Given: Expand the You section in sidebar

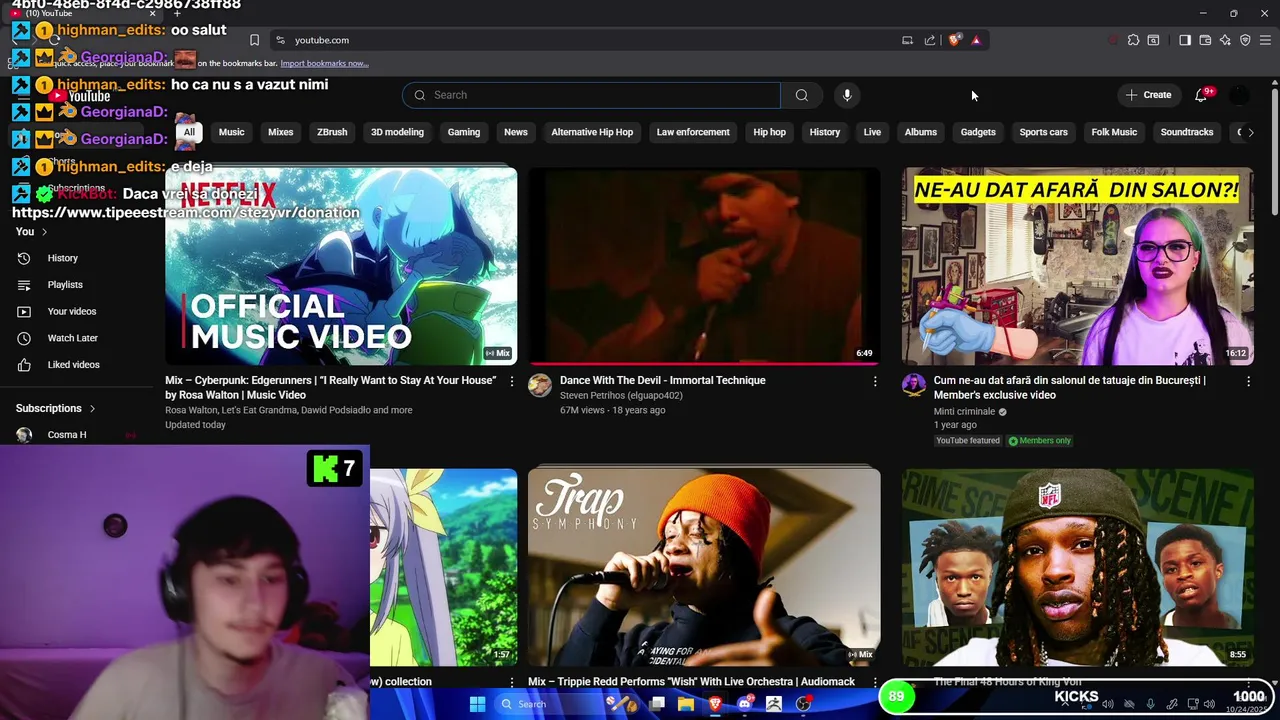Looking at the screenshot, I should pos(31,232).
